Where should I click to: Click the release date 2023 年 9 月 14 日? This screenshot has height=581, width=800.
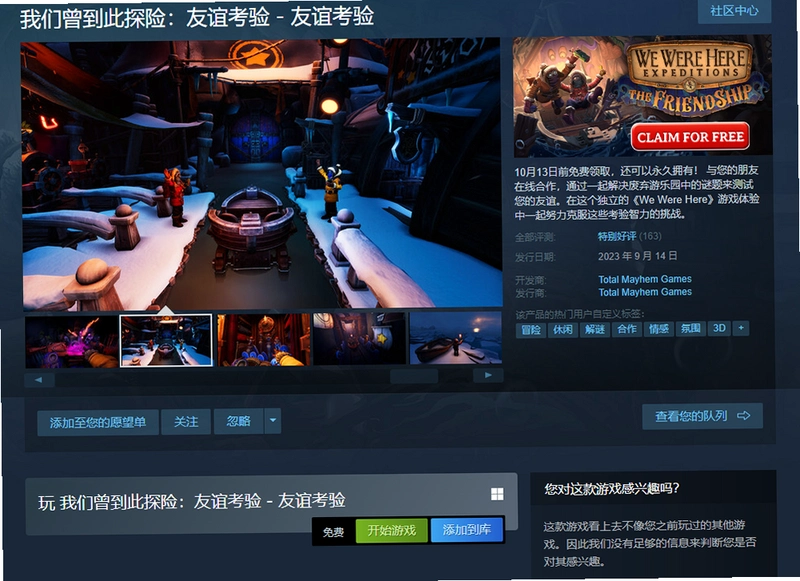pos(638,256)
